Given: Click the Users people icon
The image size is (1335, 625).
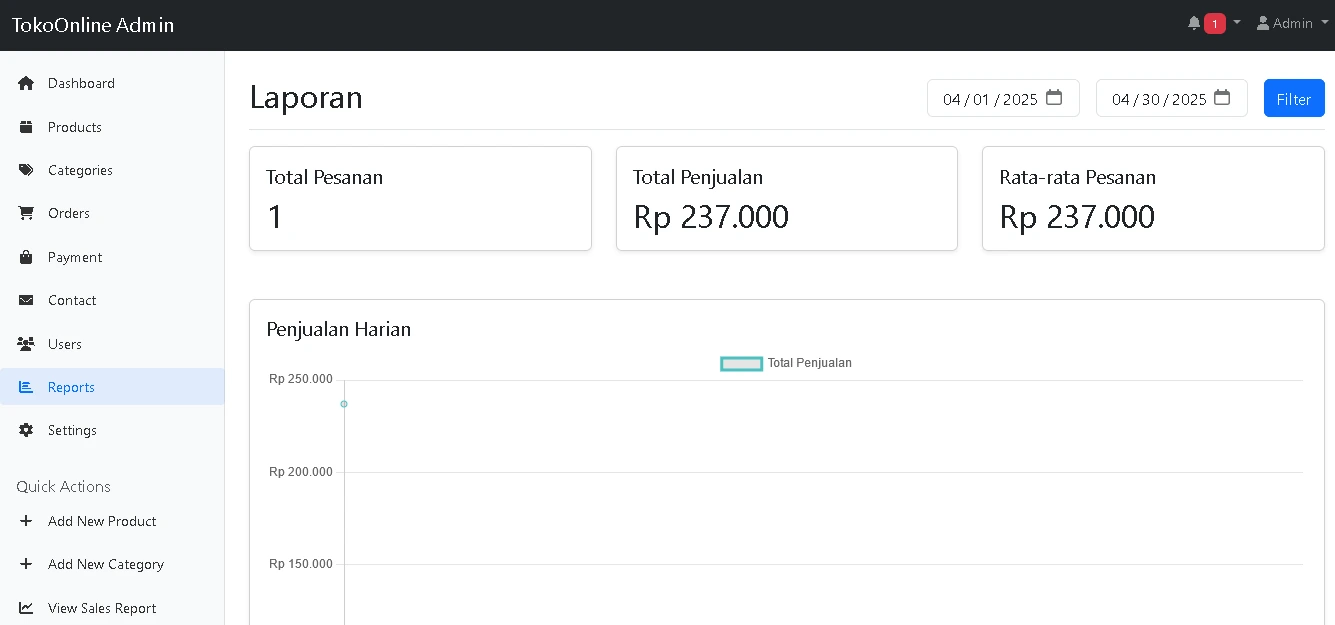Looking at the screenshot, I should click(x=26, y=344).
